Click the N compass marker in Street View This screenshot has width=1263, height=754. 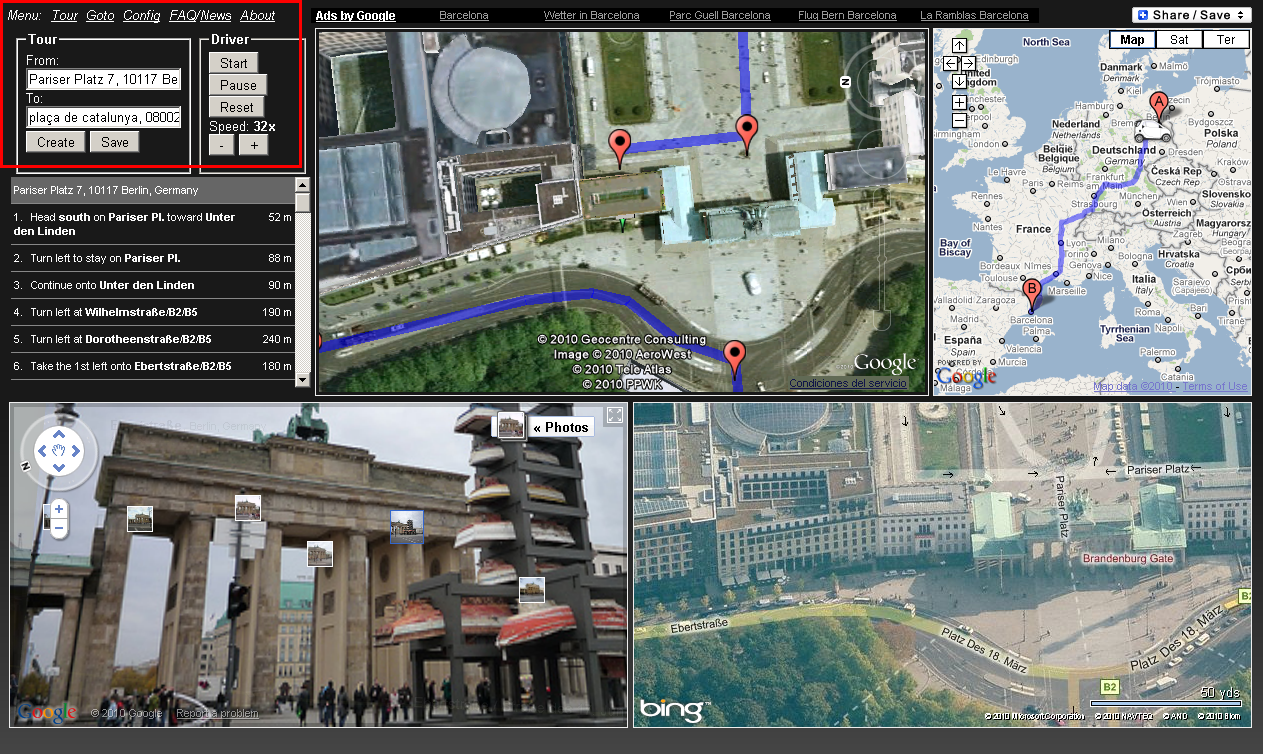coord(26,466)
